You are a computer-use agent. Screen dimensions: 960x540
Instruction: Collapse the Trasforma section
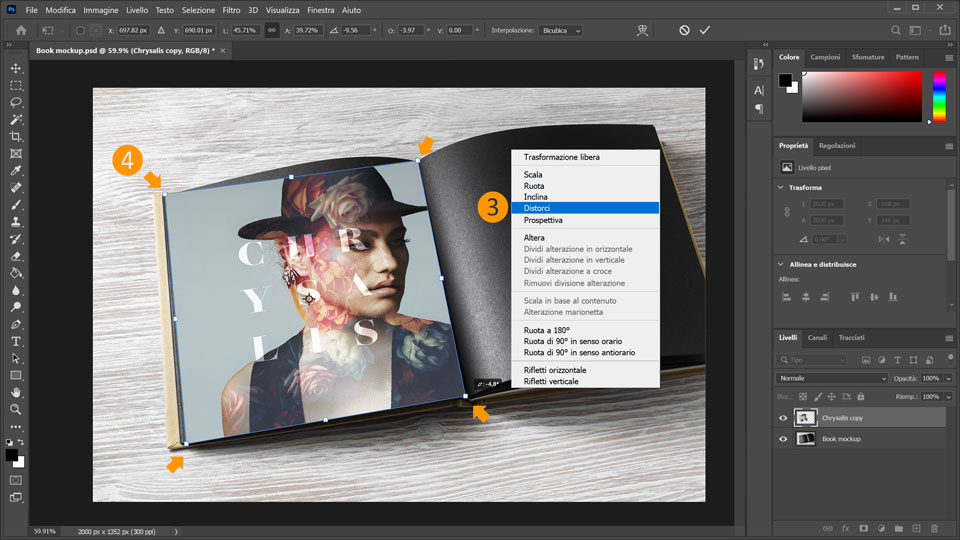point(781,187)
